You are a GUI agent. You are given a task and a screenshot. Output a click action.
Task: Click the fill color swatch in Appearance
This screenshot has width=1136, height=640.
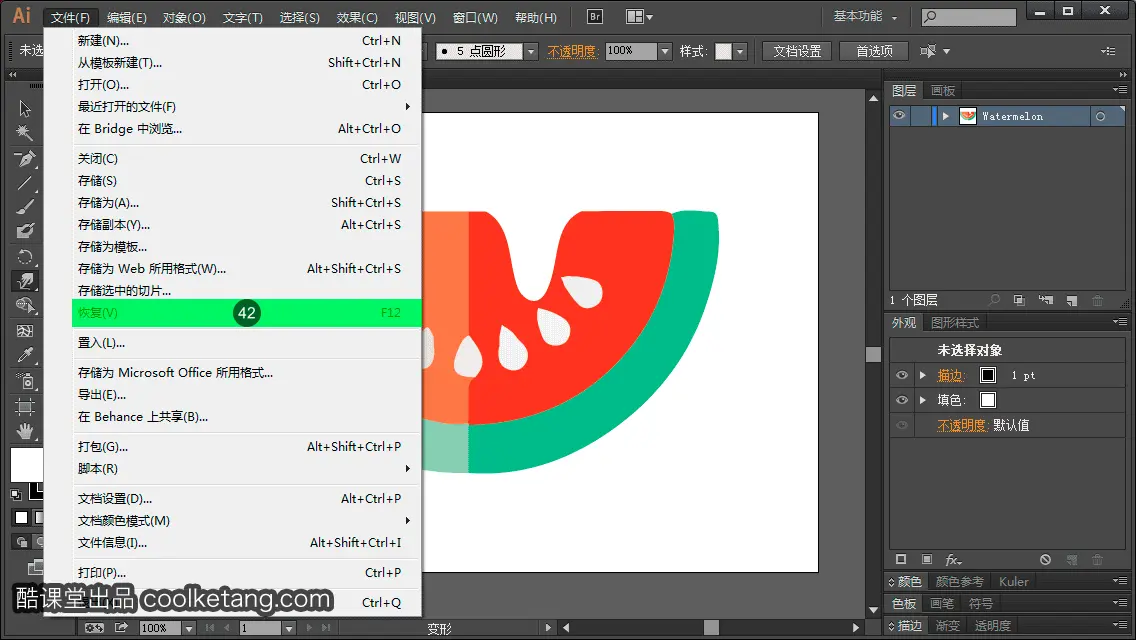[987, 400]
